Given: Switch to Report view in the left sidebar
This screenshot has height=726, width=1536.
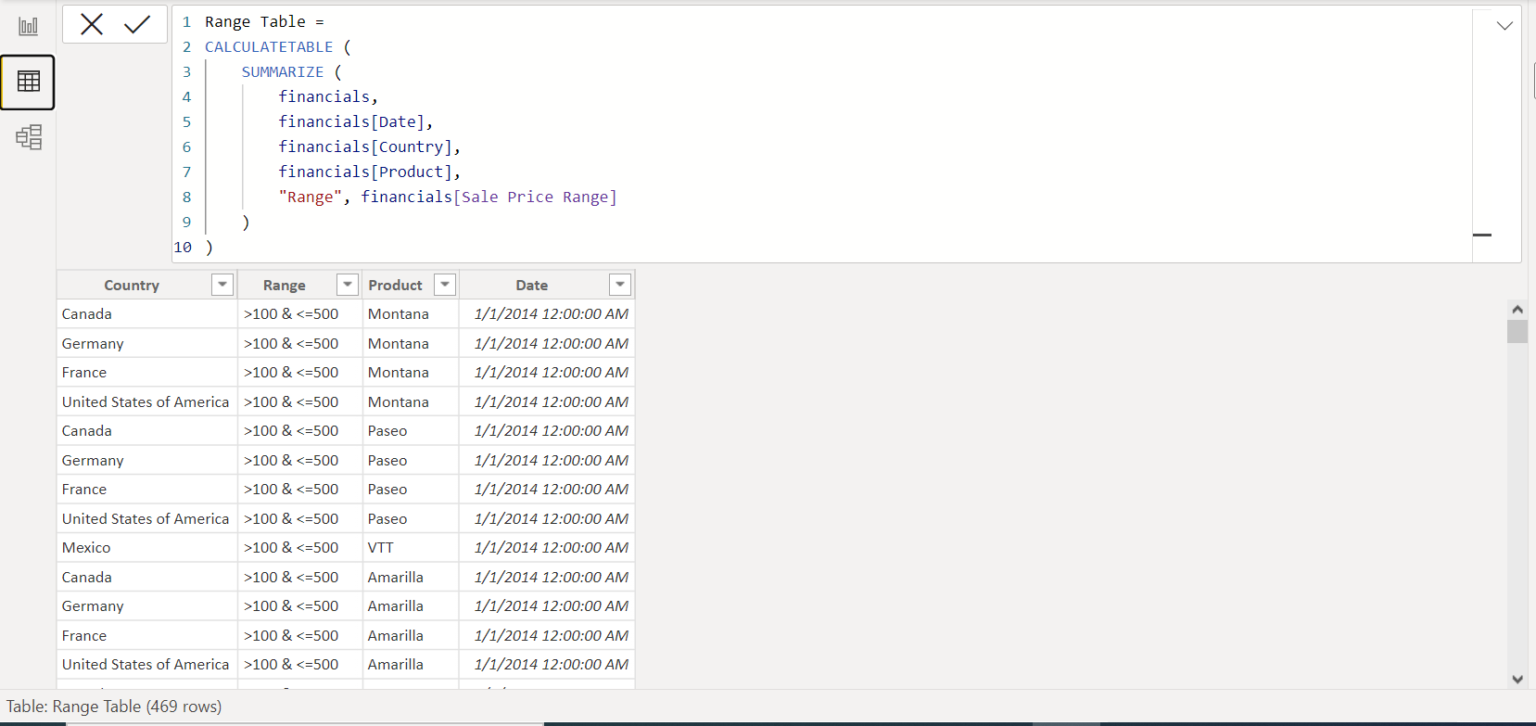Looking at the screenshot, I should coord(27,26).
